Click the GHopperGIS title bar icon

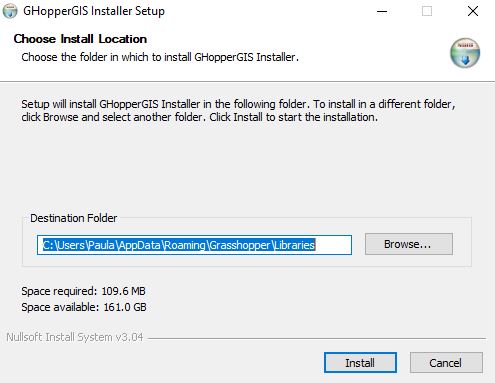(10, 11)
